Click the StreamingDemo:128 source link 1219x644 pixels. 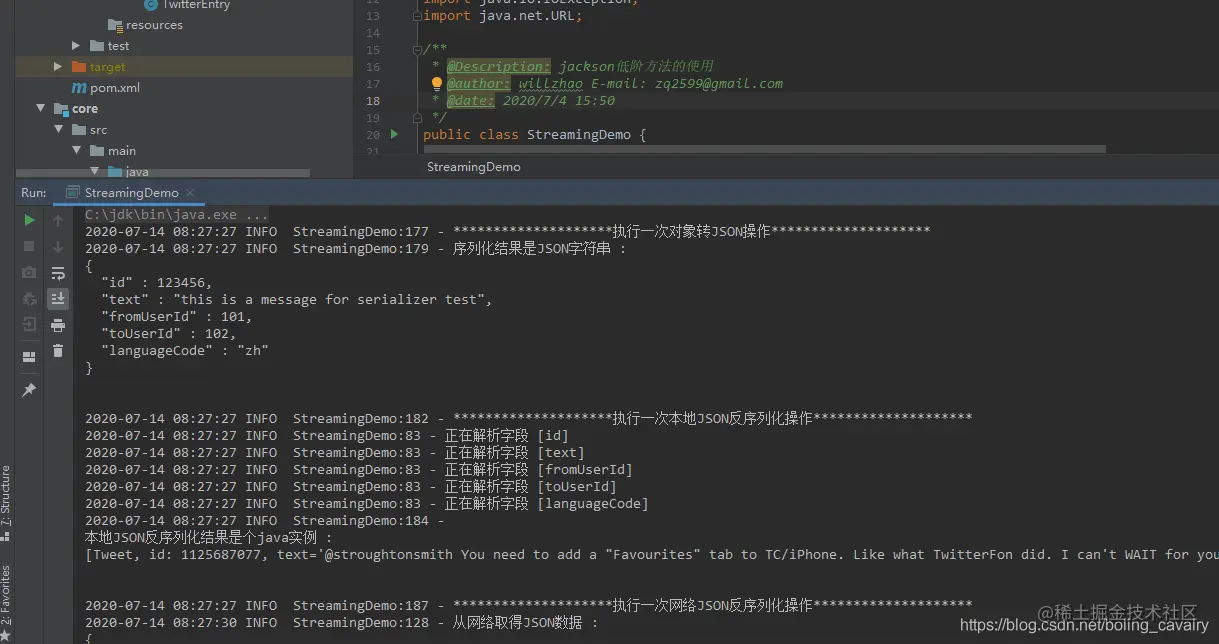click(x=361, y=622)
